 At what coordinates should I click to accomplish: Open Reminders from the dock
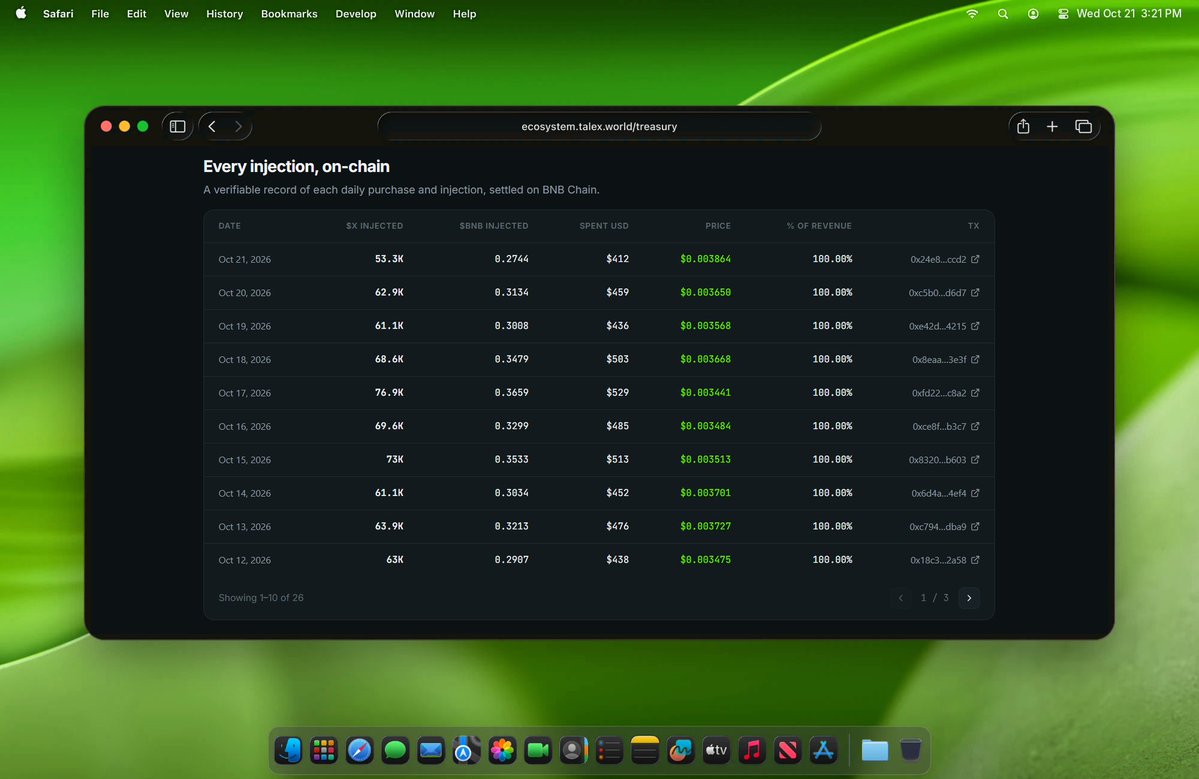(609, 750)
